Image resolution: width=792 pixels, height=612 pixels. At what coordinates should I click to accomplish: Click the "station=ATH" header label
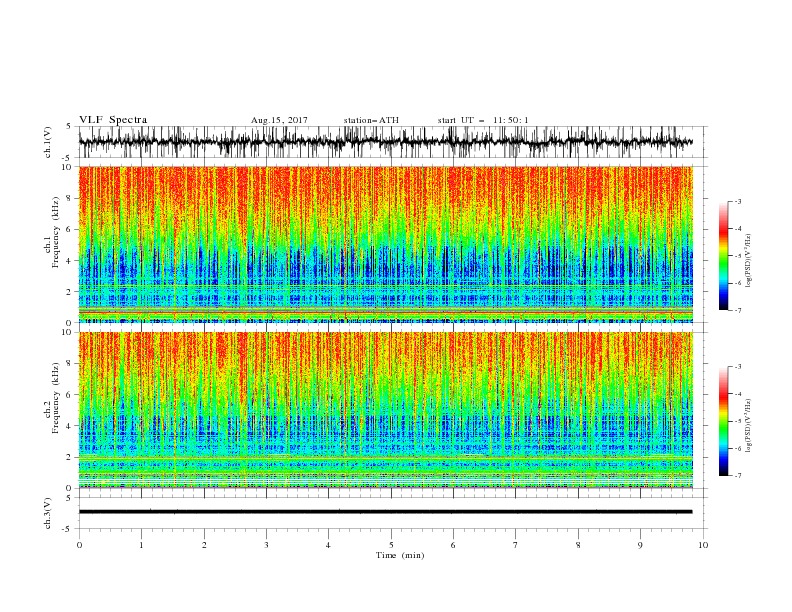[371, 120]
